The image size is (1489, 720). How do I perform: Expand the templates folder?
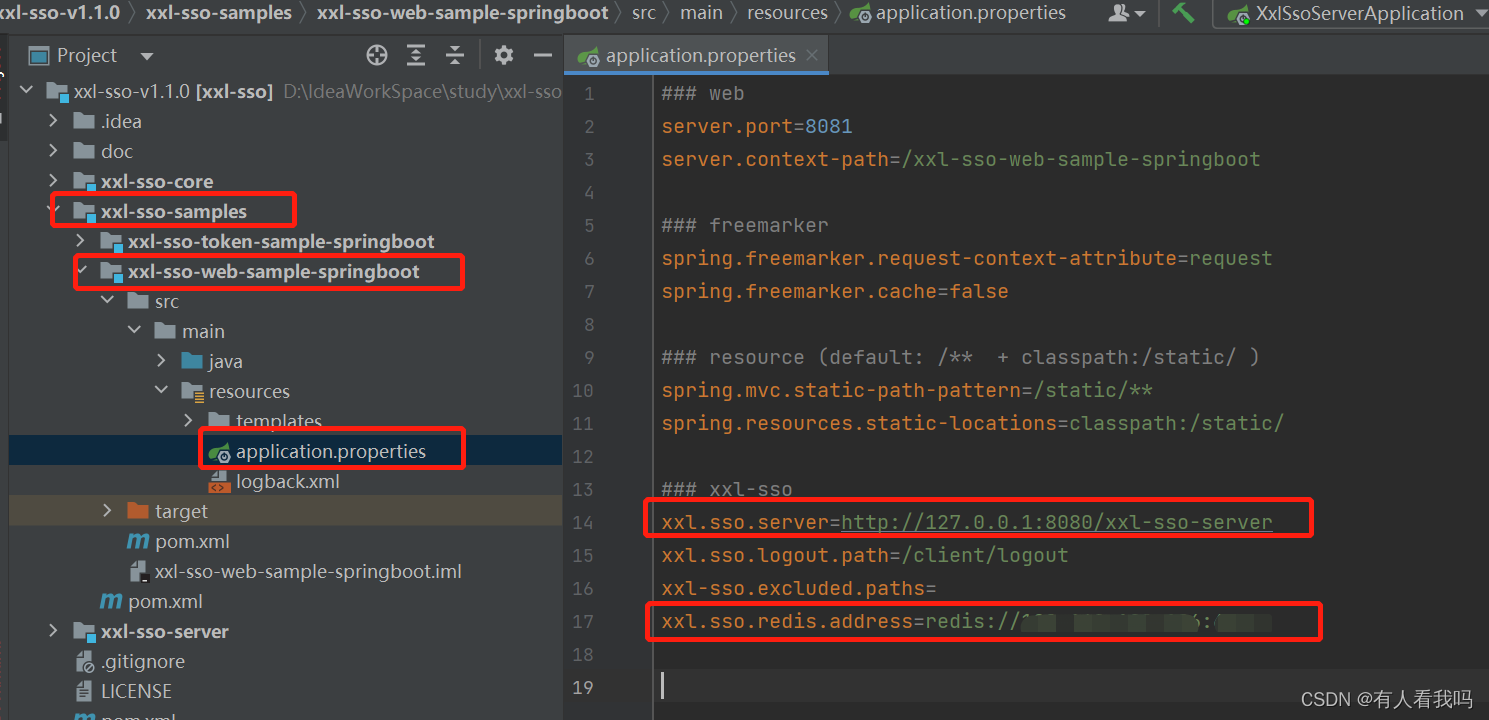[x=189, y=421]
